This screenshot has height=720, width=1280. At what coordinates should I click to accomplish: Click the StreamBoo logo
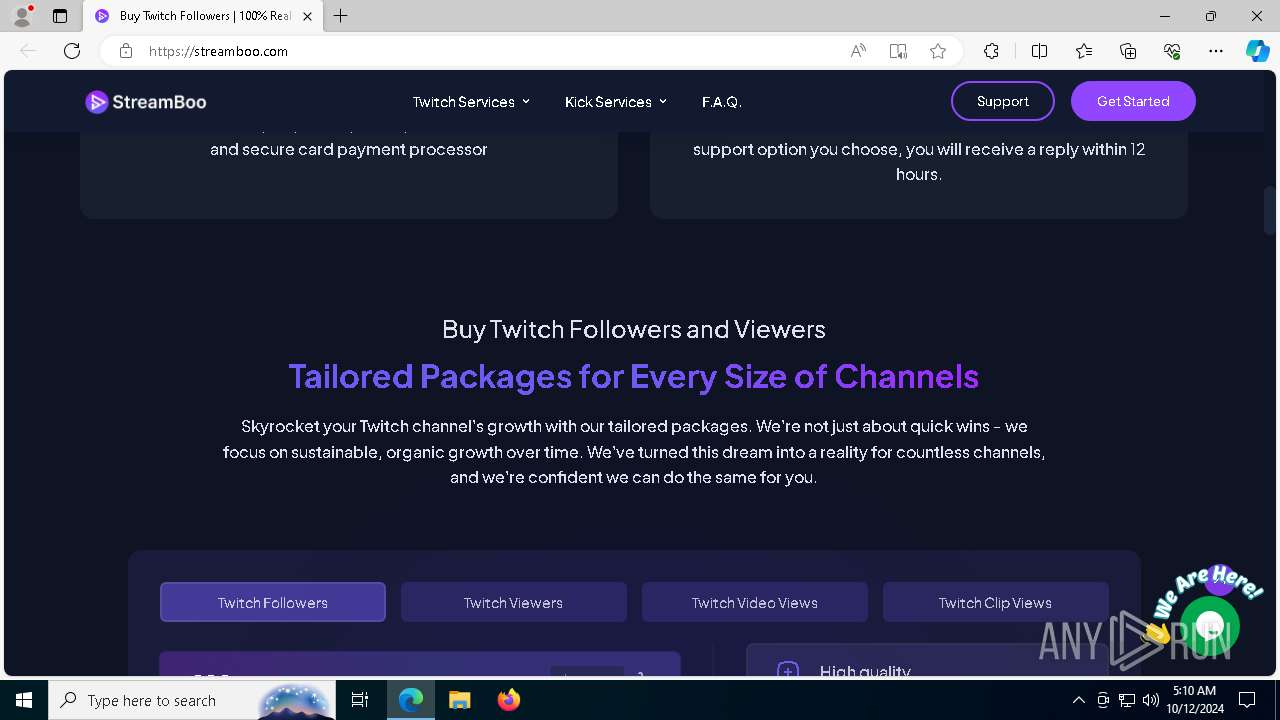coord(146,102)
